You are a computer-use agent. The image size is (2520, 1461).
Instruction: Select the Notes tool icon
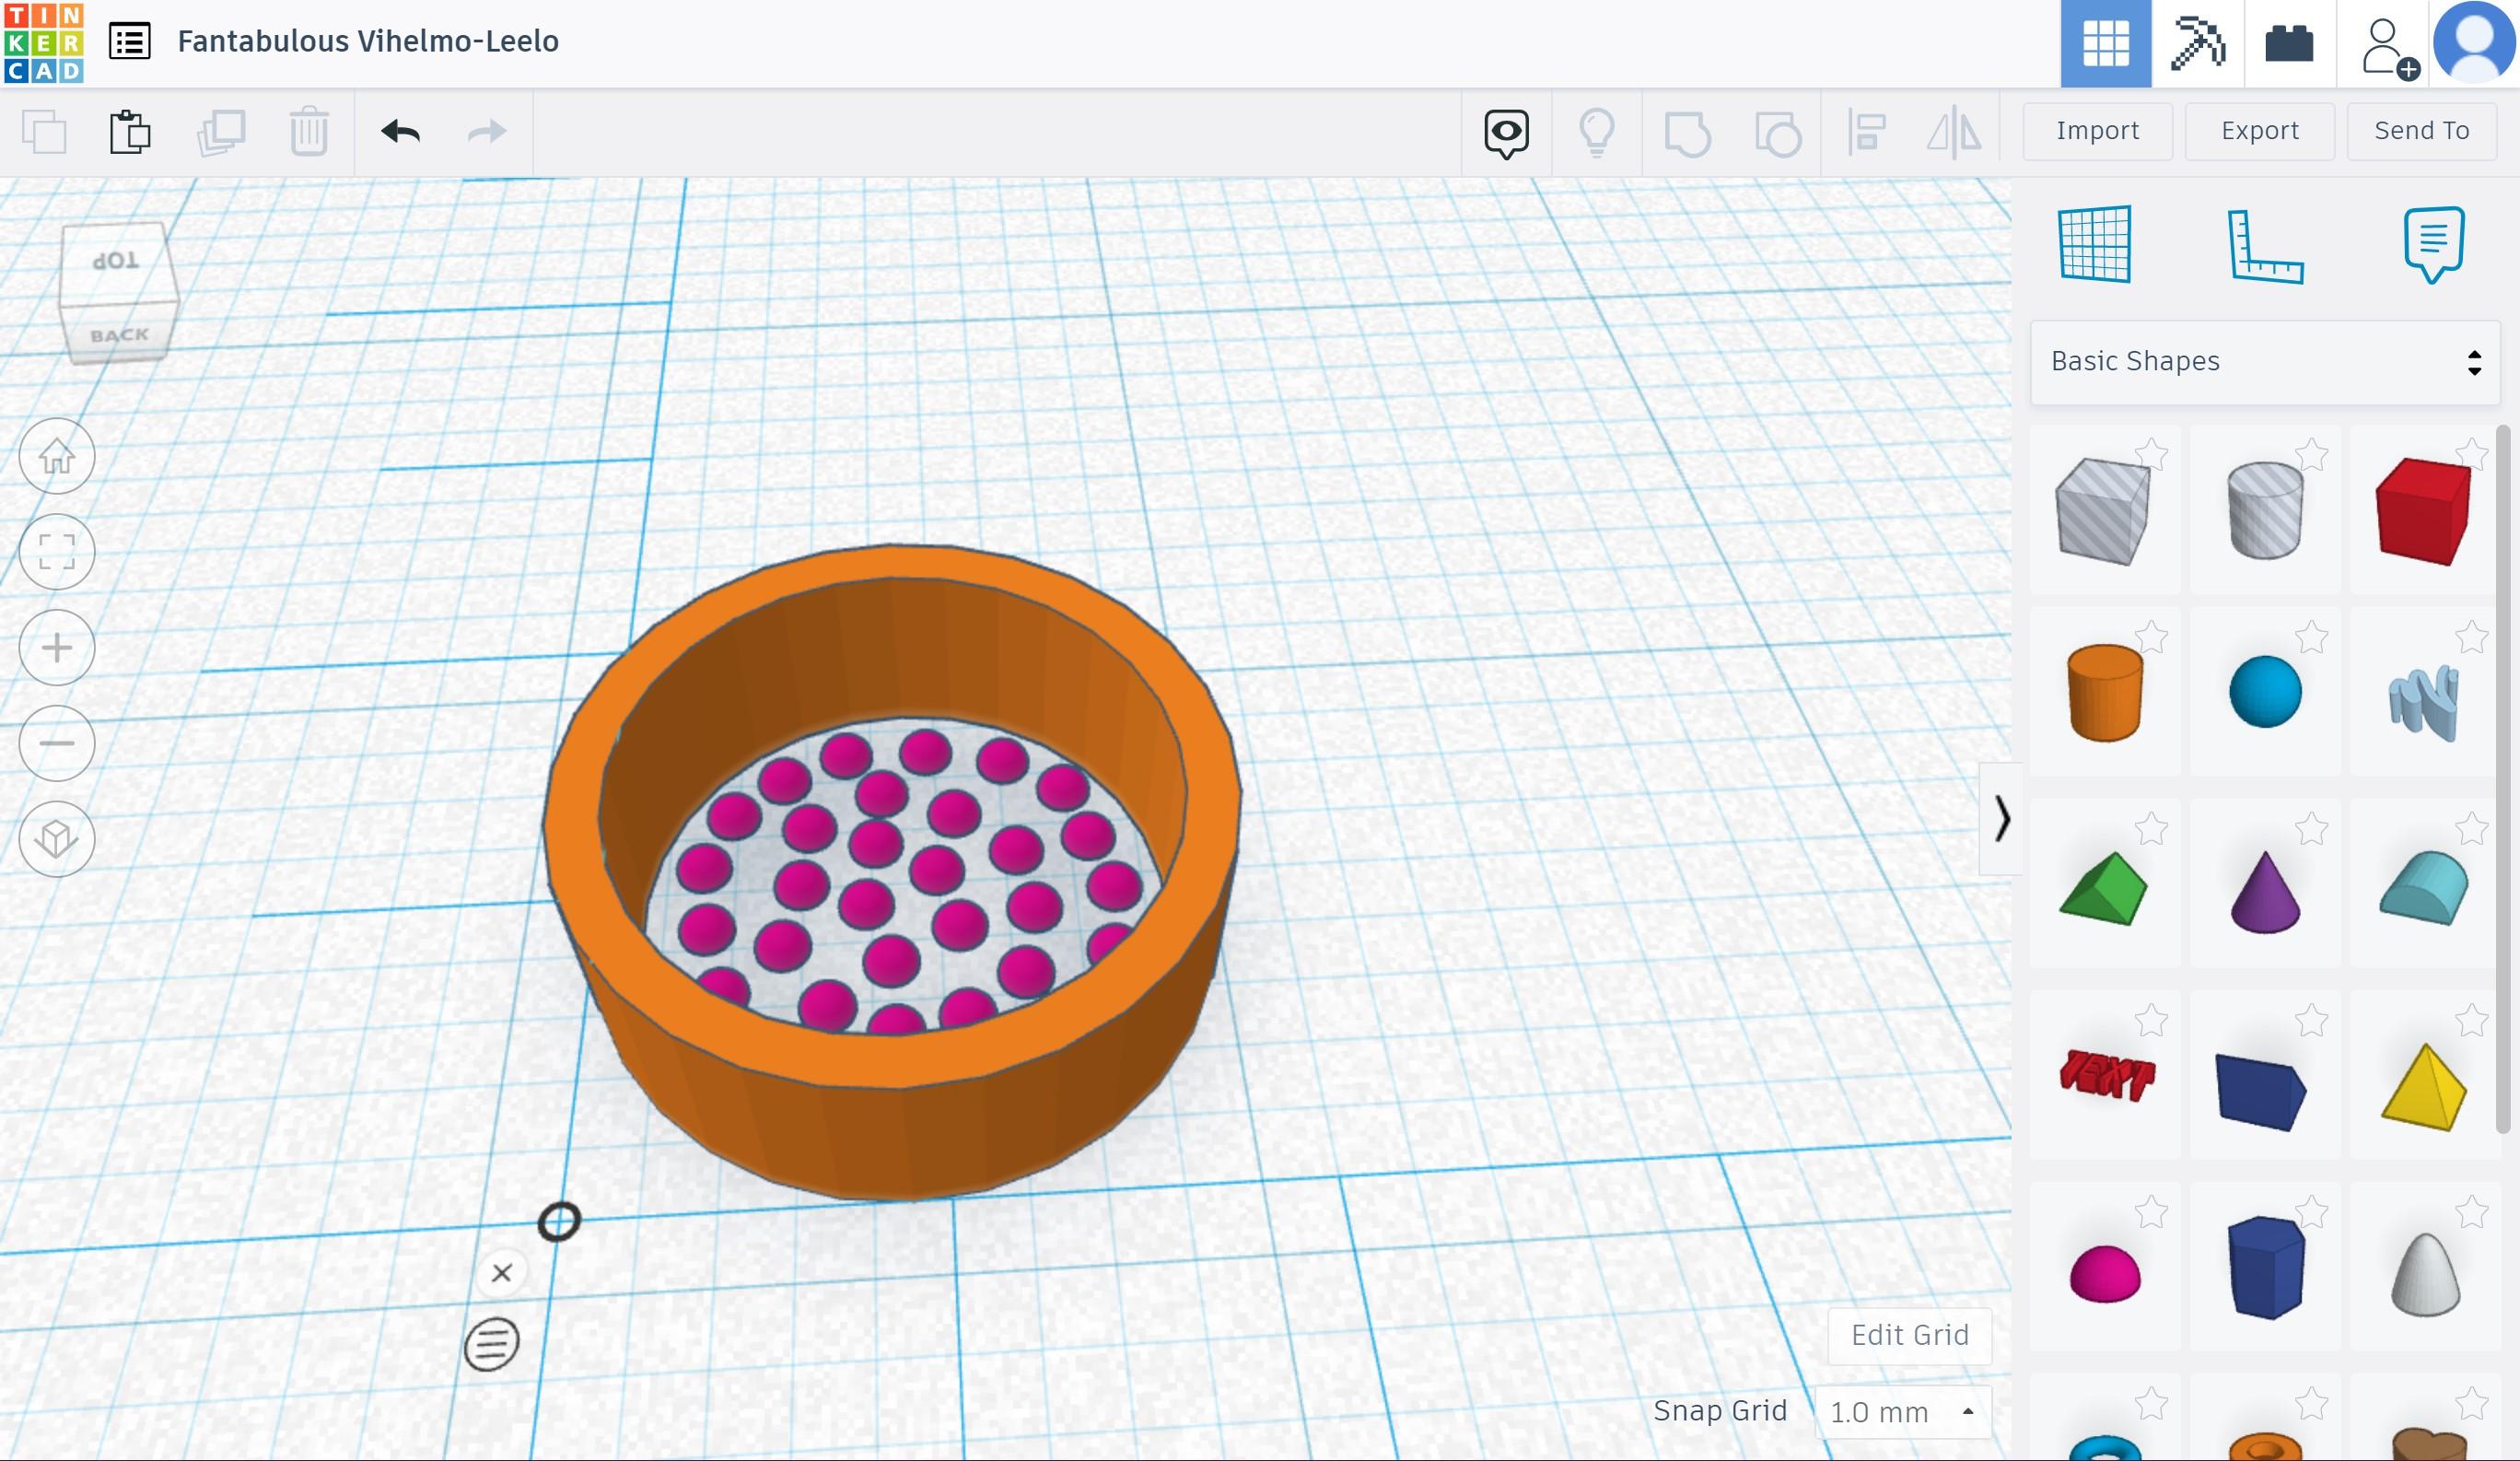[x=2433, y=245]
